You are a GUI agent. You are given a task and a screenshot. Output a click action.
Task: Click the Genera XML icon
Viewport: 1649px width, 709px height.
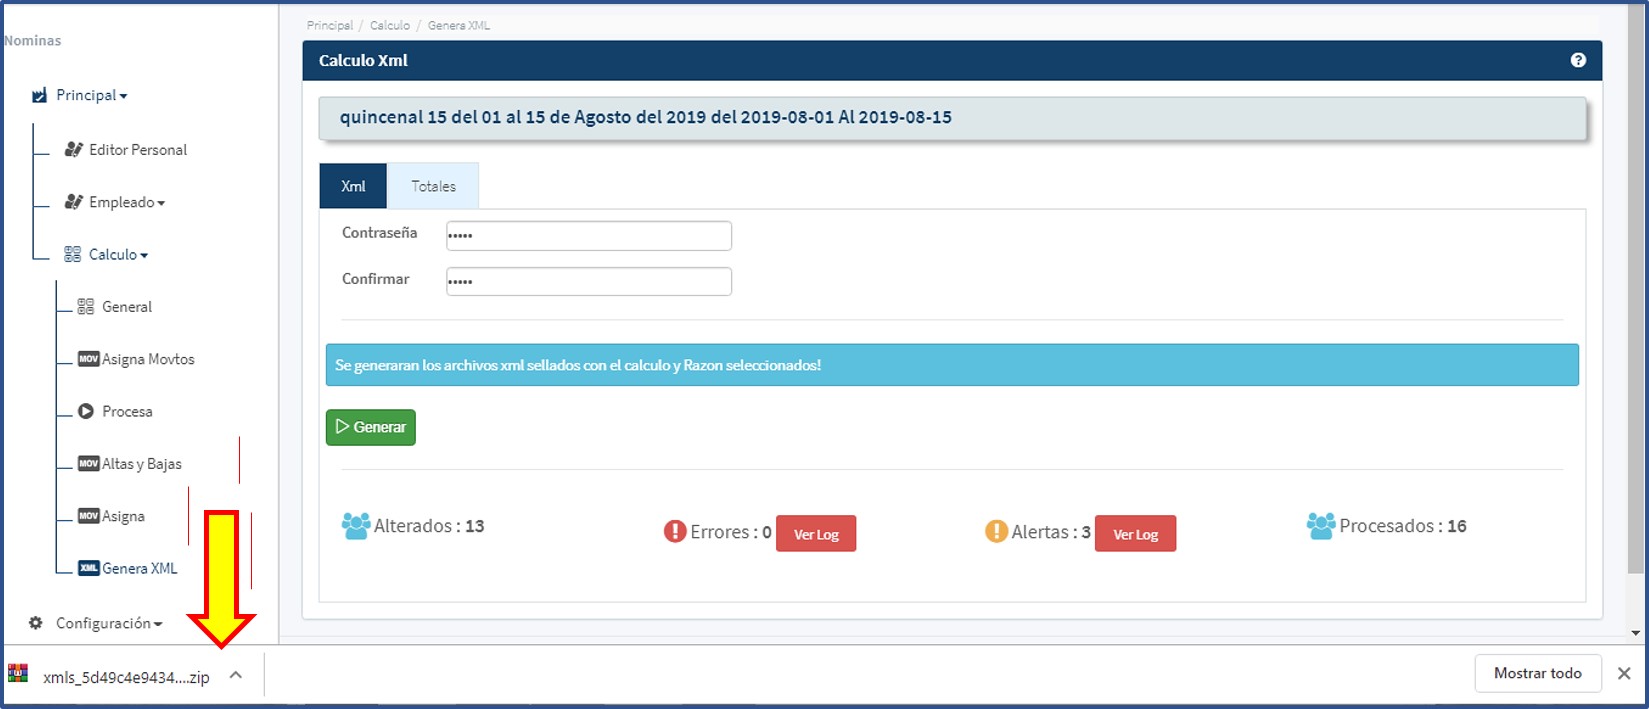pyautogui.click(x=88, y=568)
